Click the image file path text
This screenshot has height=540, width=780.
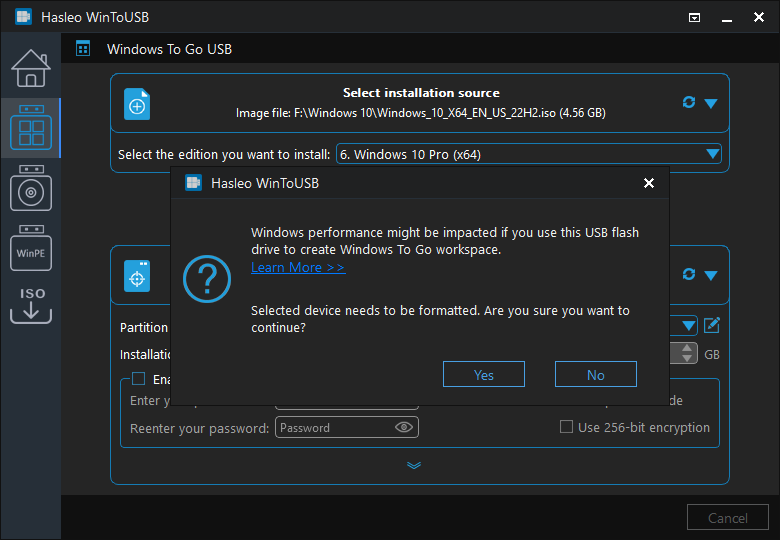tap(421, 113)
